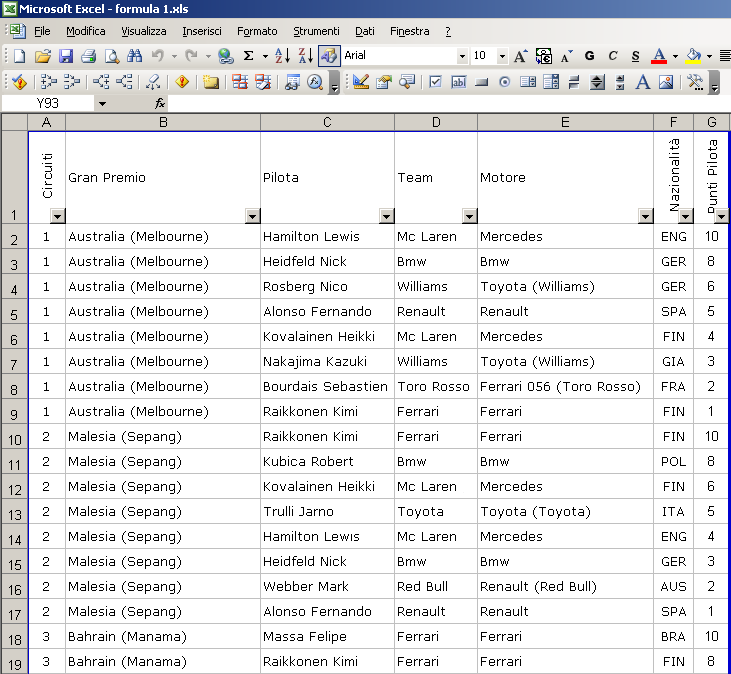Screen dimensions: 731x674
Task: Click the Trace Dependents icon
Action: (101, 83)
